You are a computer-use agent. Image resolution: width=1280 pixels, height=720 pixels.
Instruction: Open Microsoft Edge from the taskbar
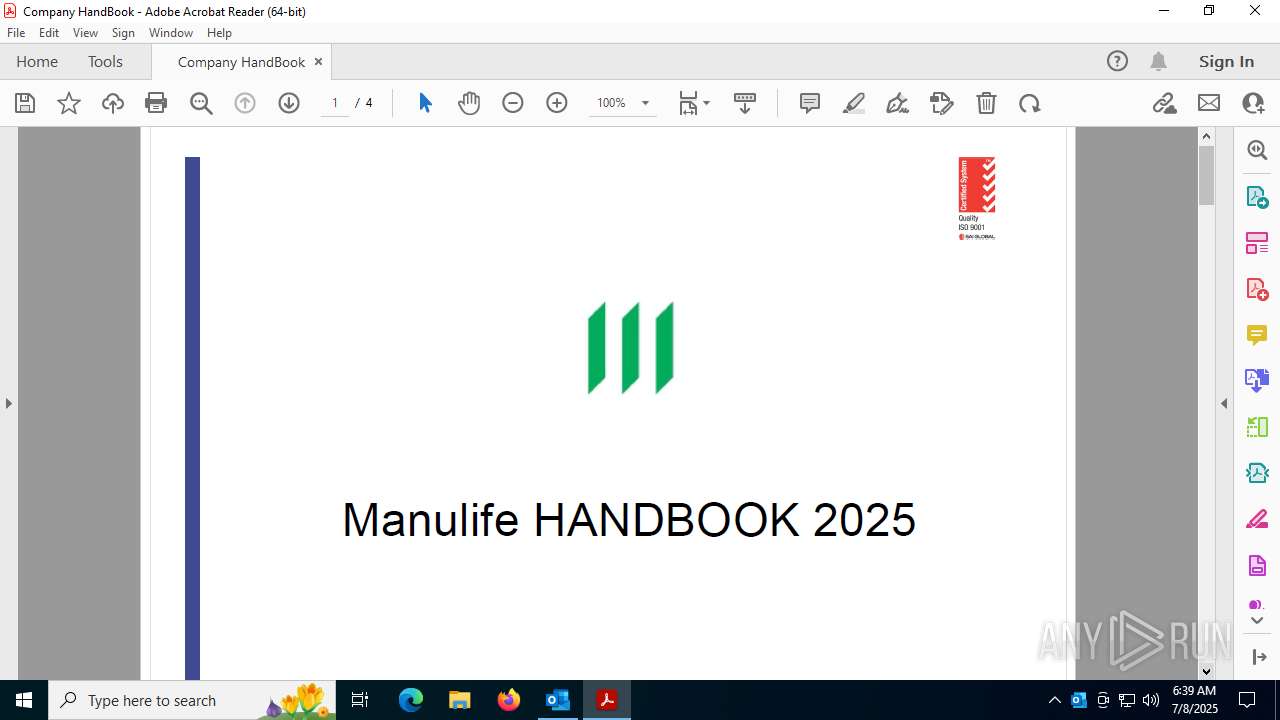click(x=411, y=700)
